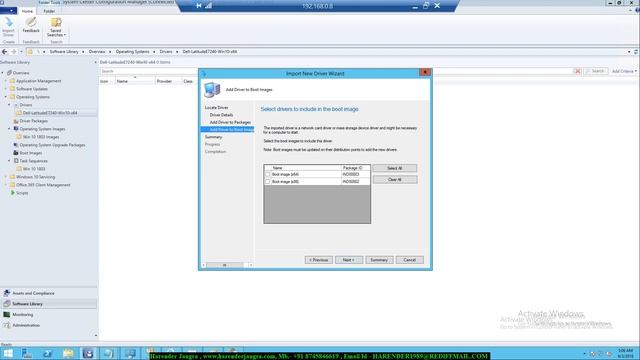Viewport: 640px width, 360px height.
Task: Open the Add Criteria dropdown
Action: [624, 71]
